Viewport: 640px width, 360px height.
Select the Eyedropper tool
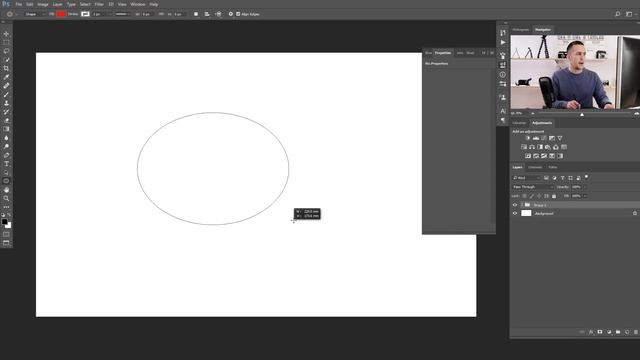[6, 77]
